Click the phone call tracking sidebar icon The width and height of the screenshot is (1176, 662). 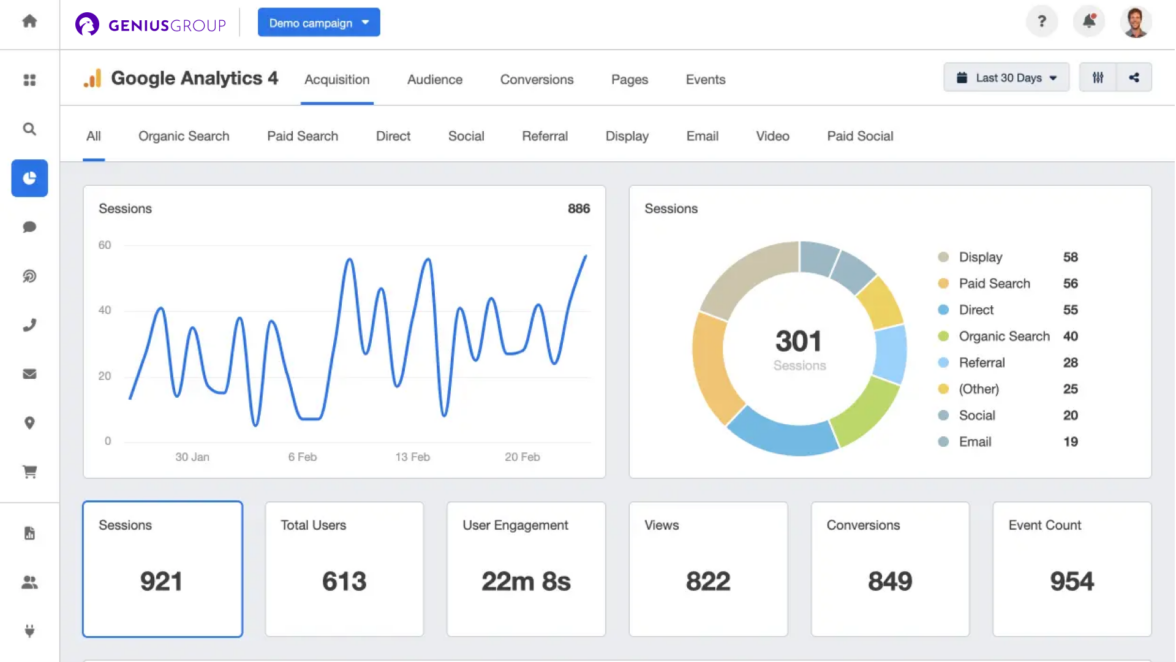(29, 325)
